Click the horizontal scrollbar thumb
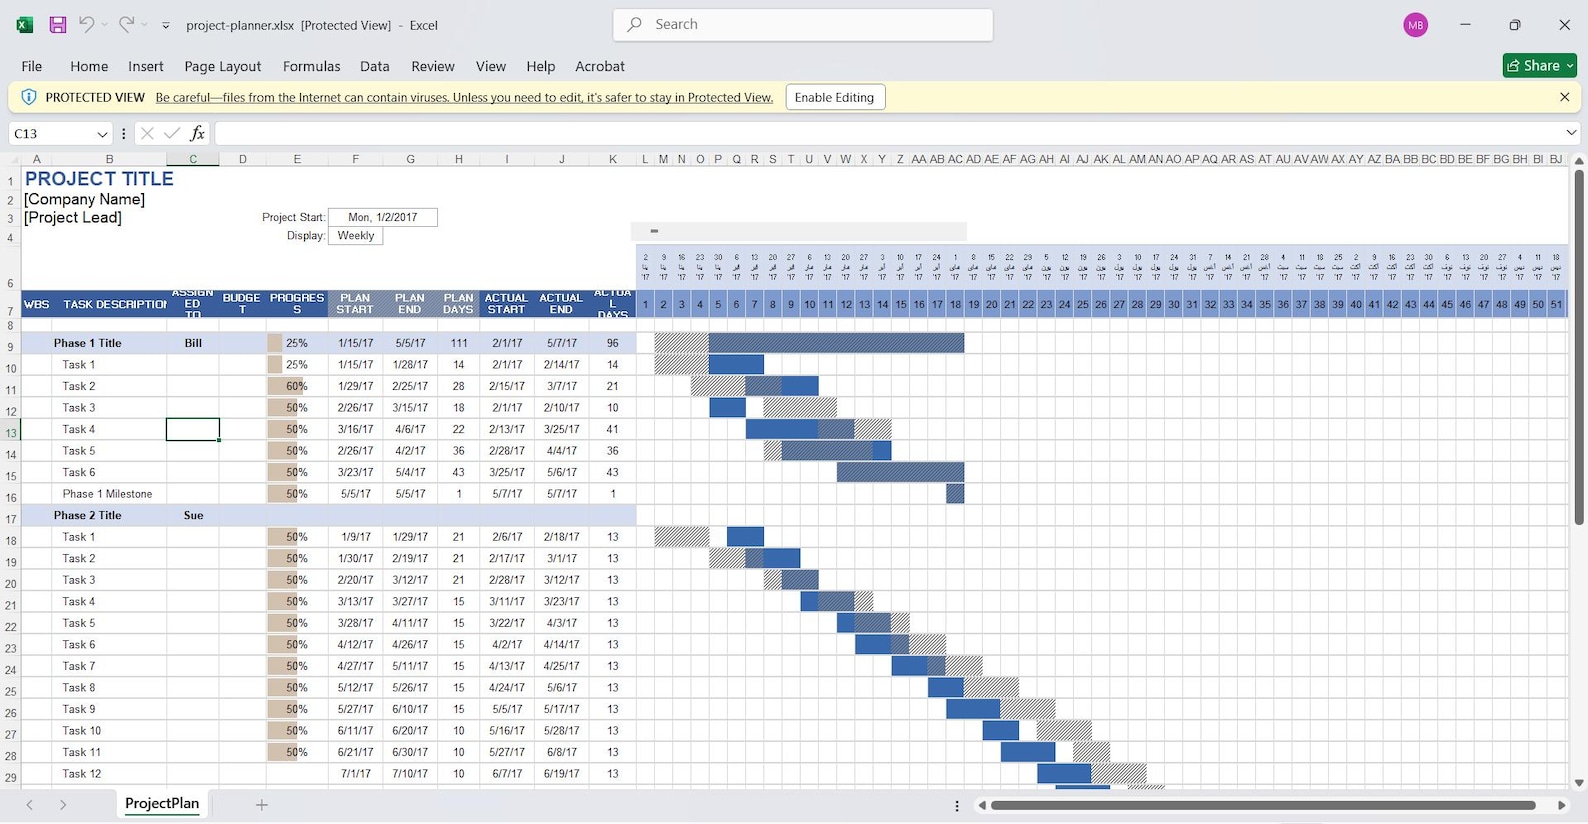The image size is (1588, 824). [x=1263, y=805]
